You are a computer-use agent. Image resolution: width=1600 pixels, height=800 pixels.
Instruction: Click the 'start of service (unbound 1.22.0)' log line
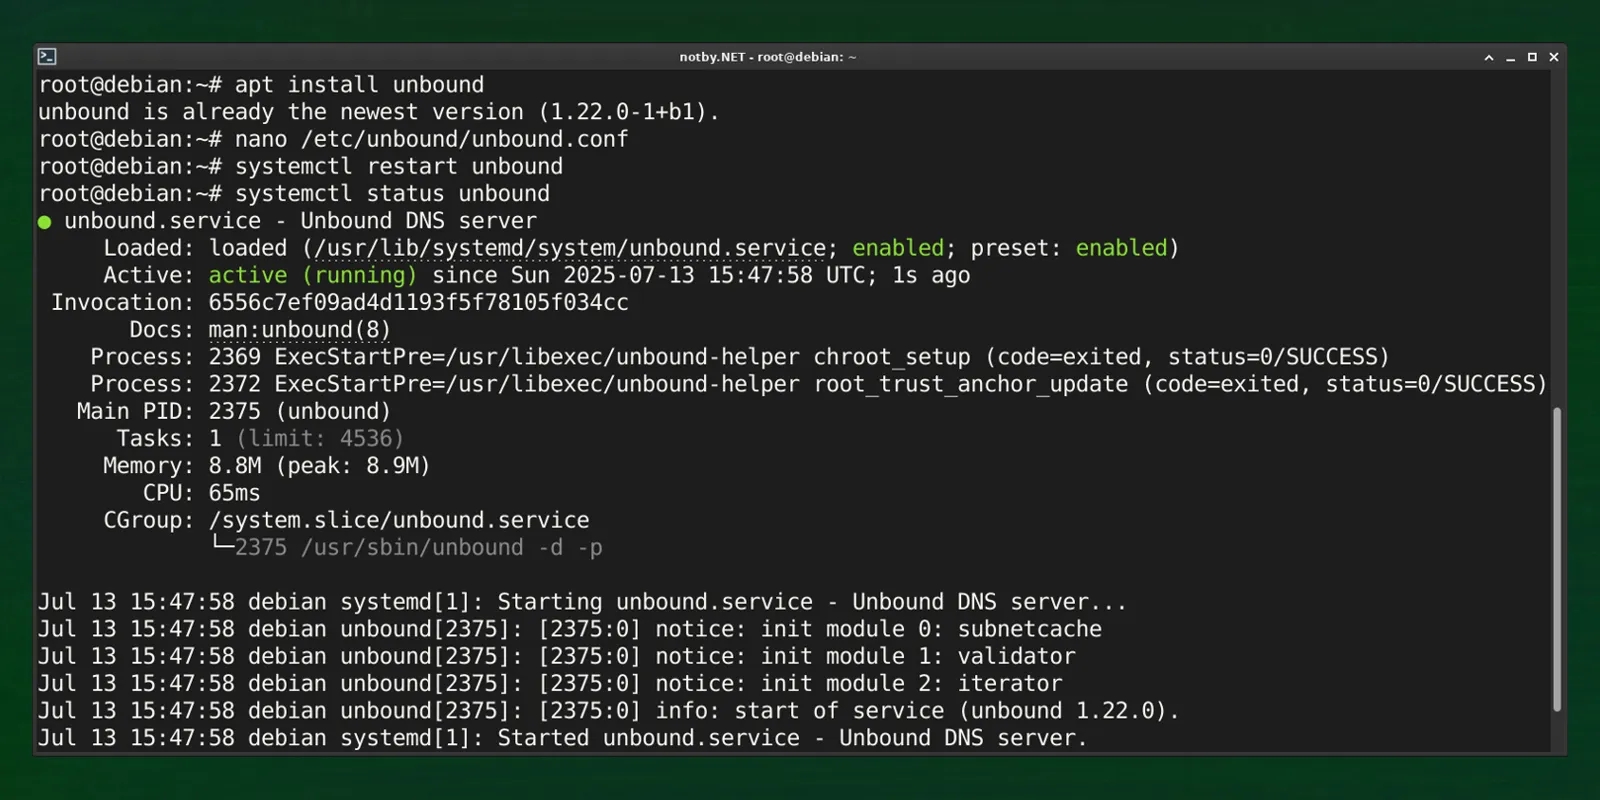(609, 711)
